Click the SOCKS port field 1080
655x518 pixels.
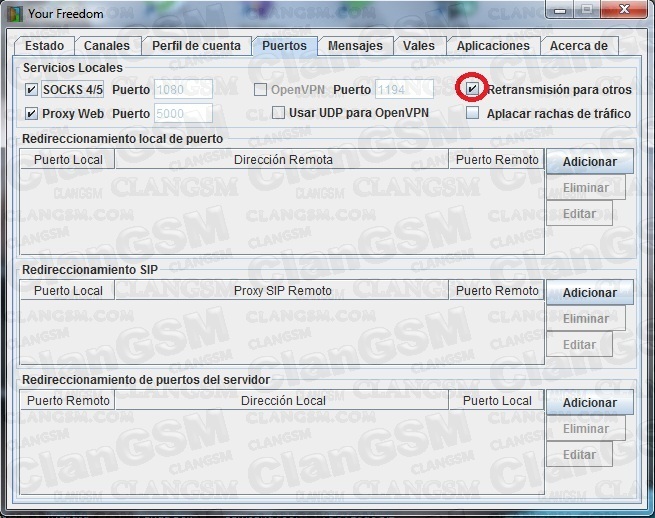183,90
